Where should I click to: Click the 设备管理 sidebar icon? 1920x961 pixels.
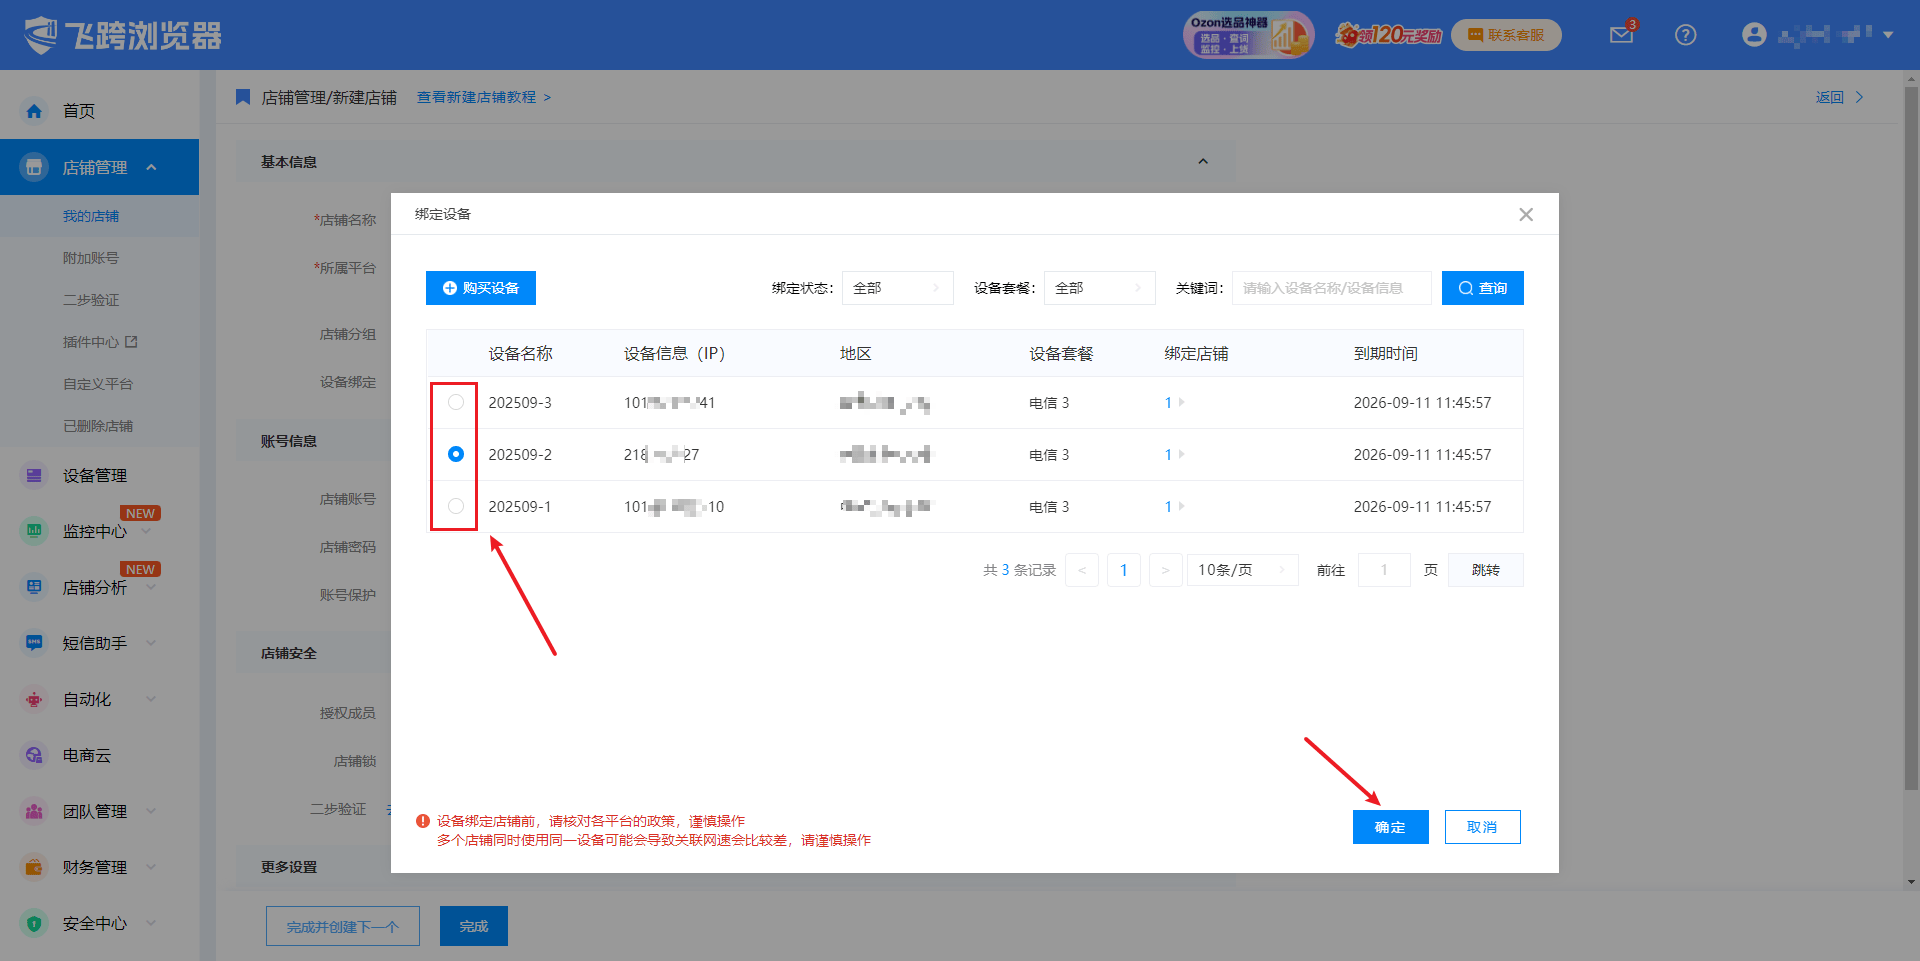[34, 476]
